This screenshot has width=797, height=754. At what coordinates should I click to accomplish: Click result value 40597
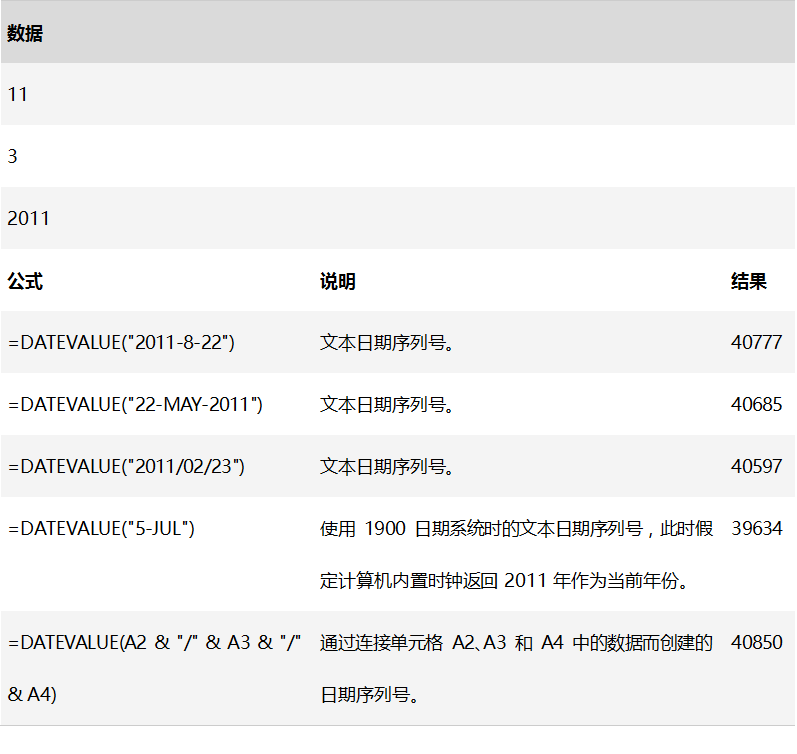click(756, 467)
